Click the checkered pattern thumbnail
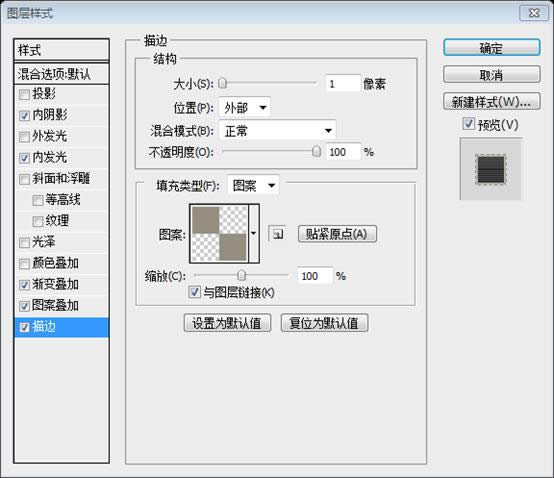 [x=219, y=234]
